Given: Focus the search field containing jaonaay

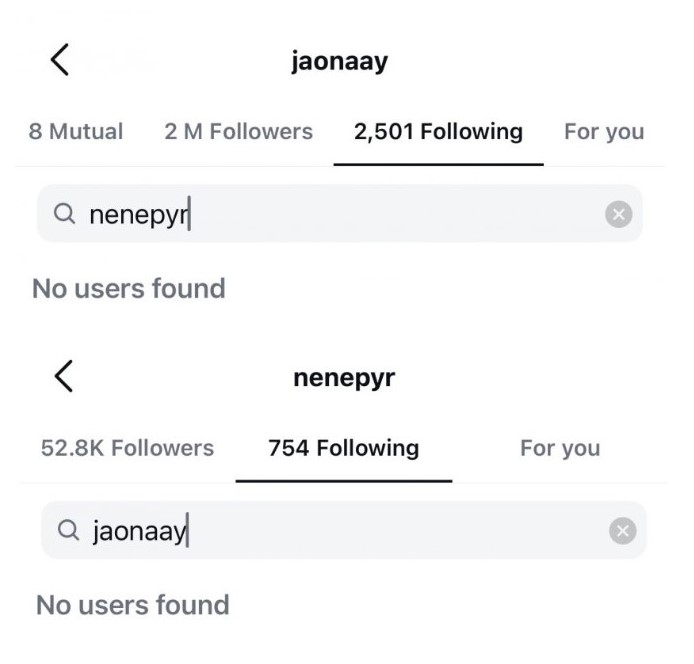Looking at the screenshot, I should click(343, 530).
